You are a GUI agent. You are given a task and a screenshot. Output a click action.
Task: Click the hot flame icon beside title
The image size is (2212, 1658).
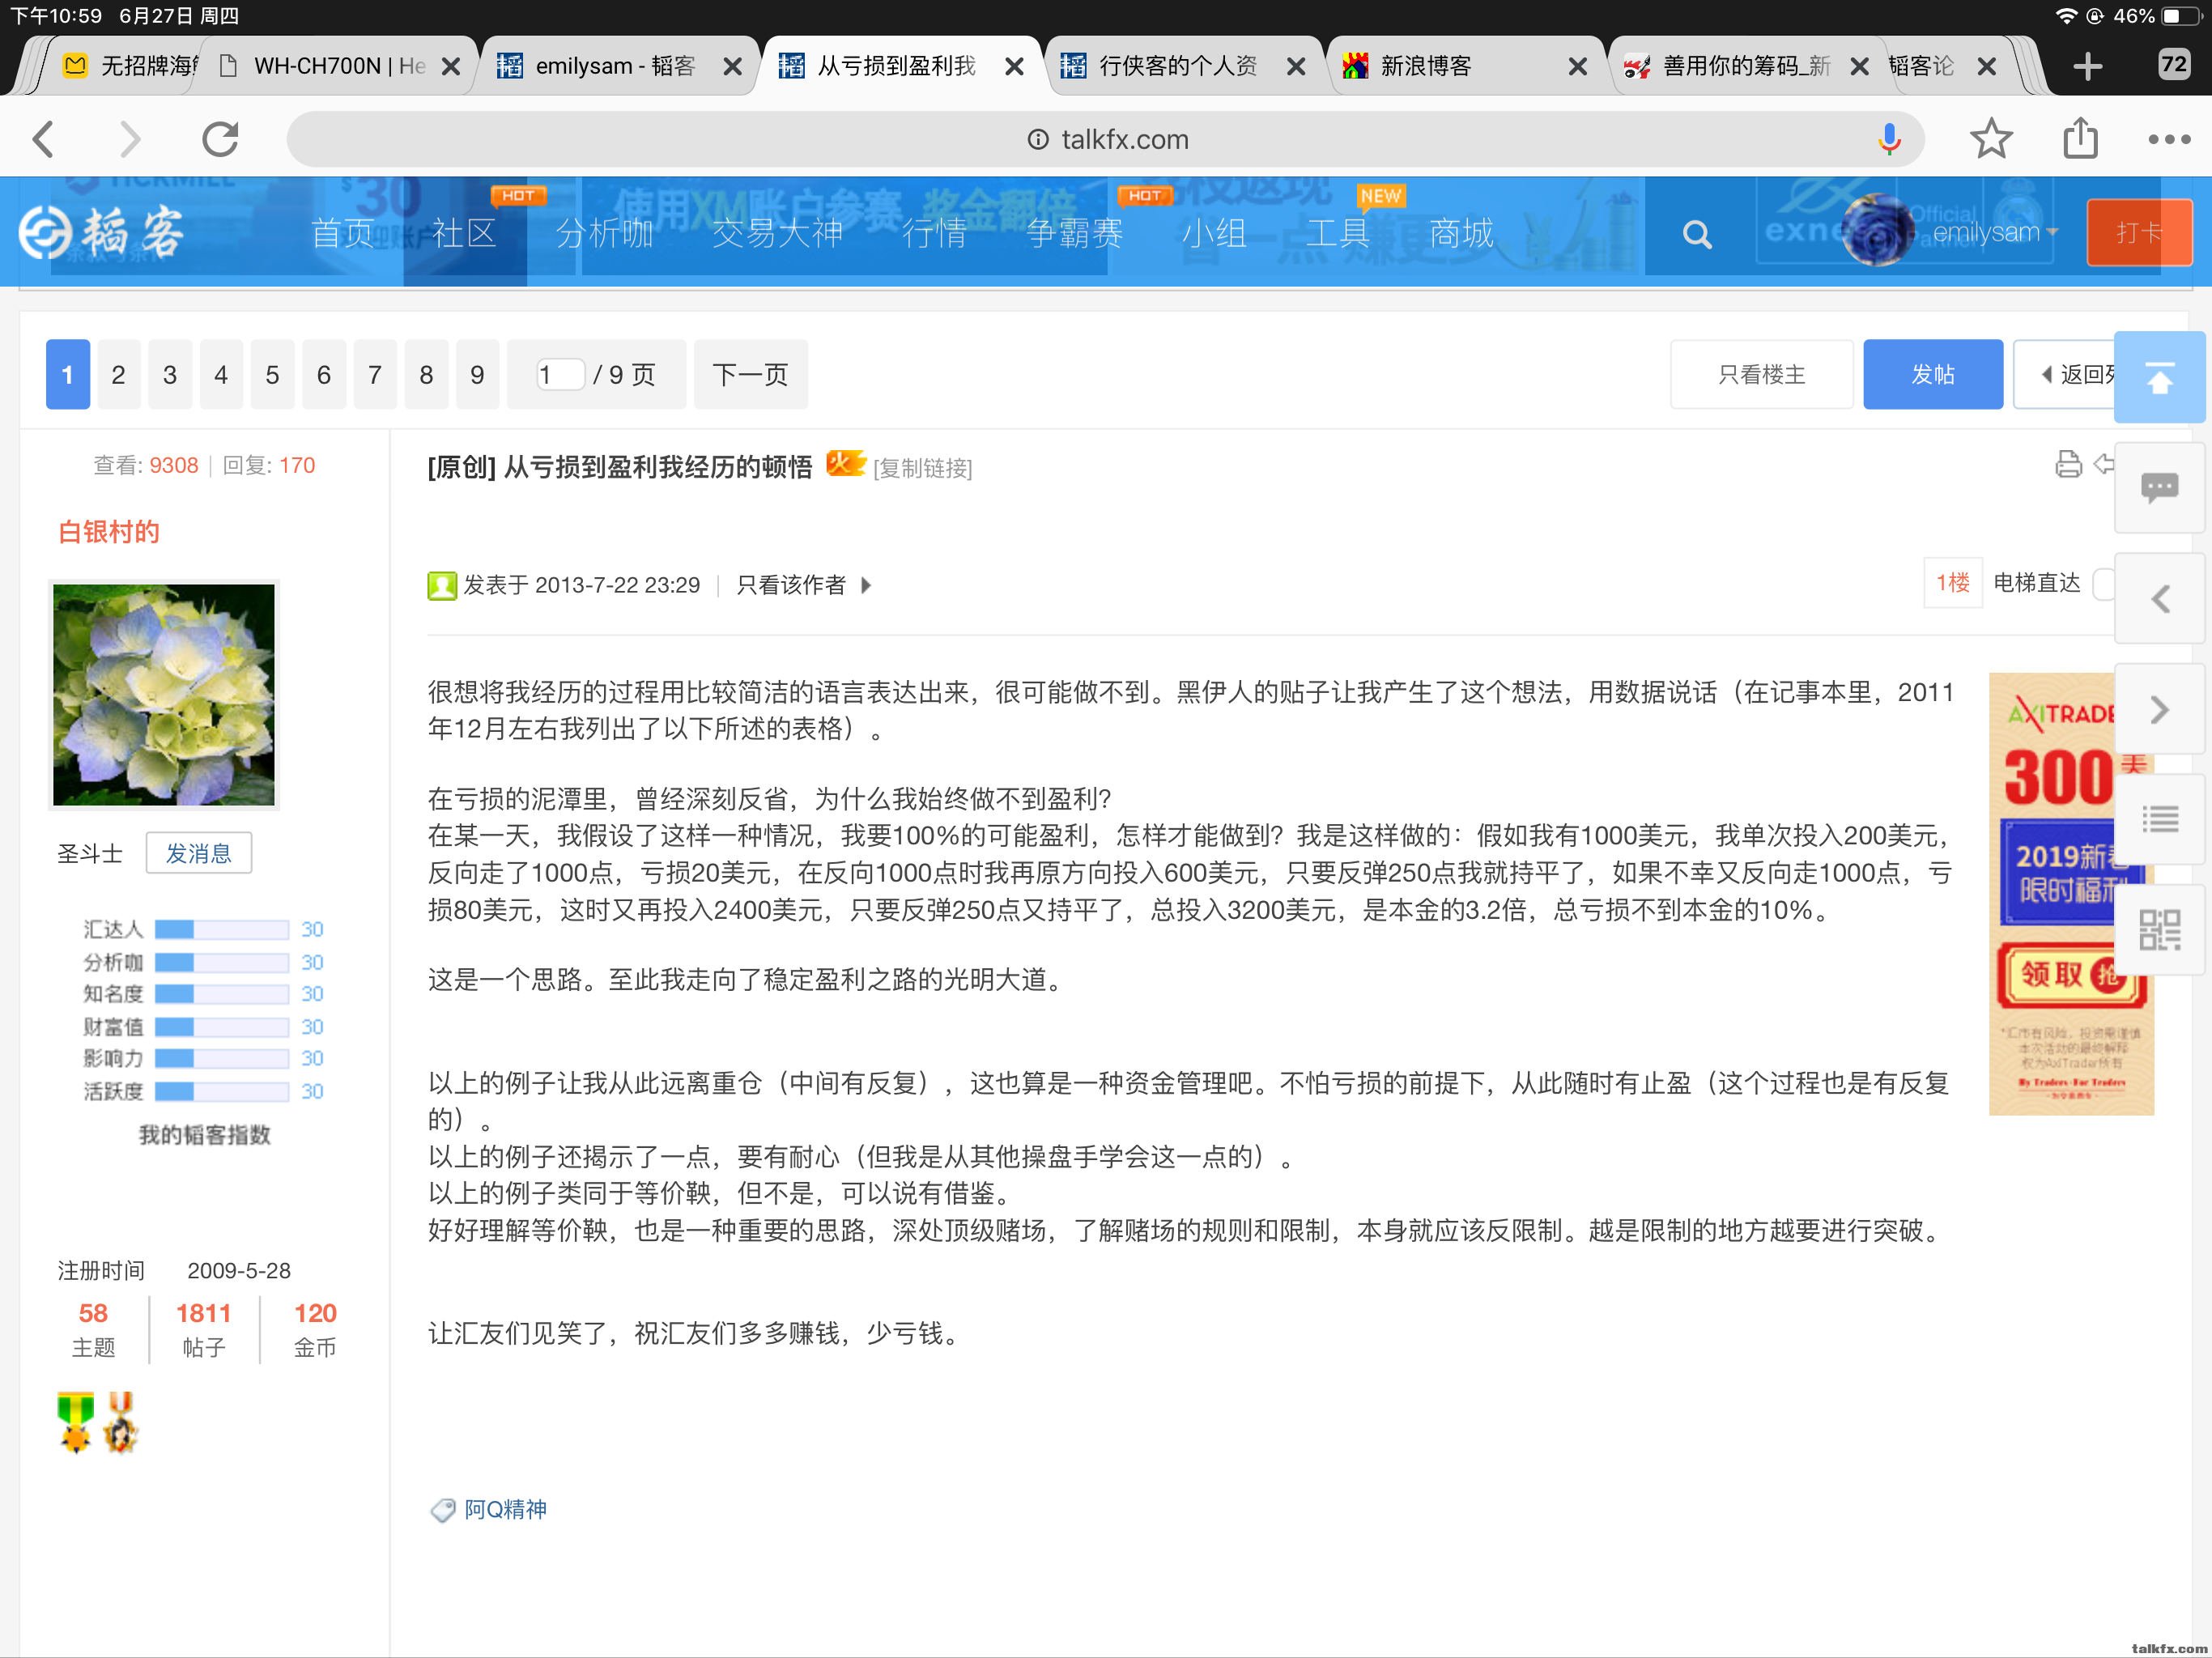click(845, 464)
